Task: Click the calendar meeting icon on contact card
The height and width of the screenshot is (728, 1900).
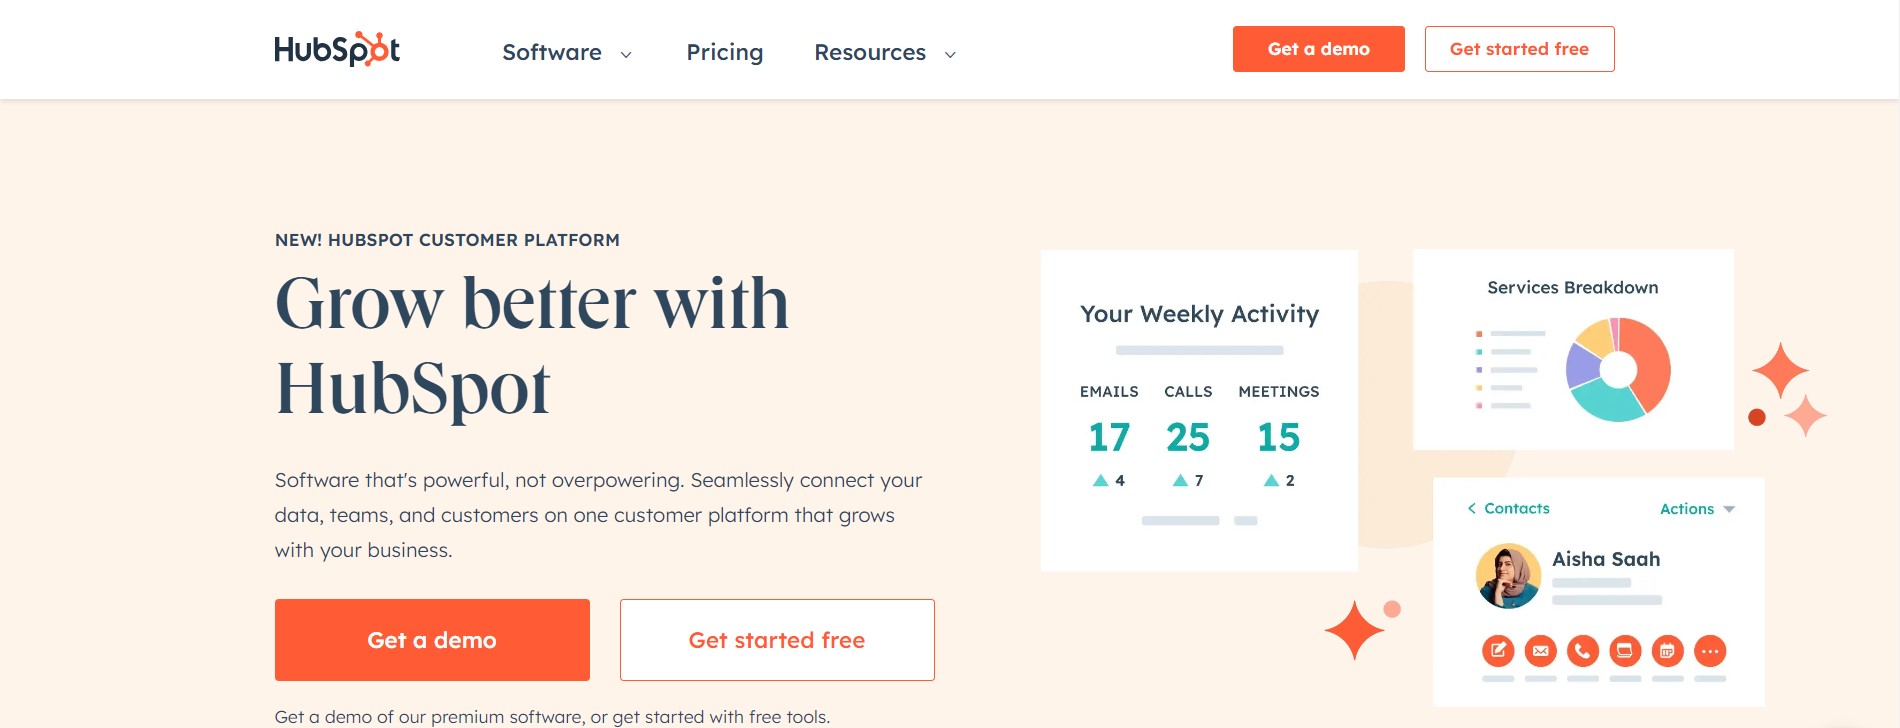Action: [x=1667, y=651]
